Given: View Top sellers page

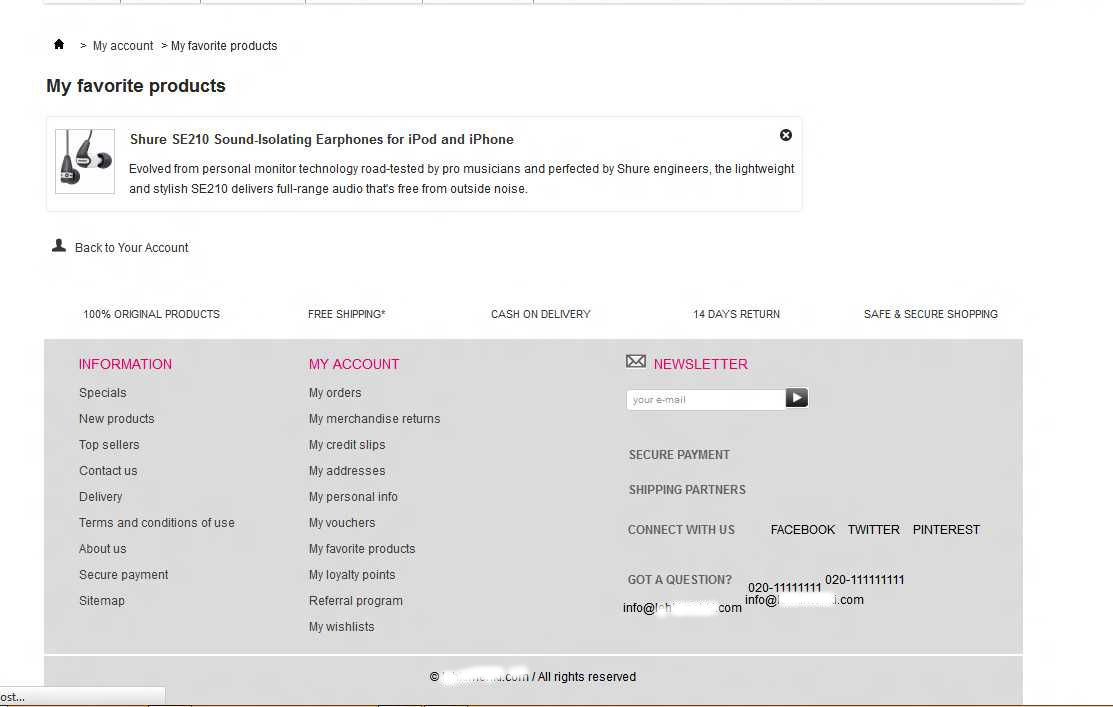Looking at the screenshot, I should [x=109, y=445].
